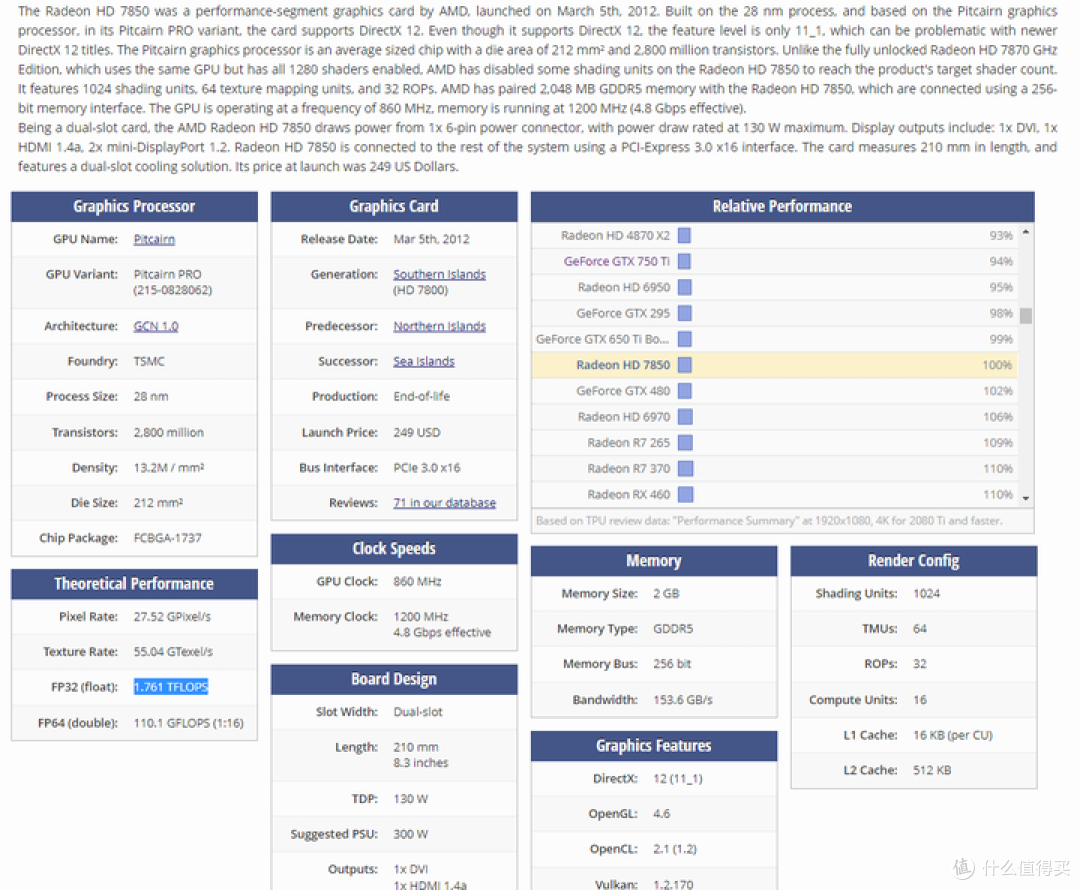Click the scrollbar thumb in Relative Performance

(1025, 315)
